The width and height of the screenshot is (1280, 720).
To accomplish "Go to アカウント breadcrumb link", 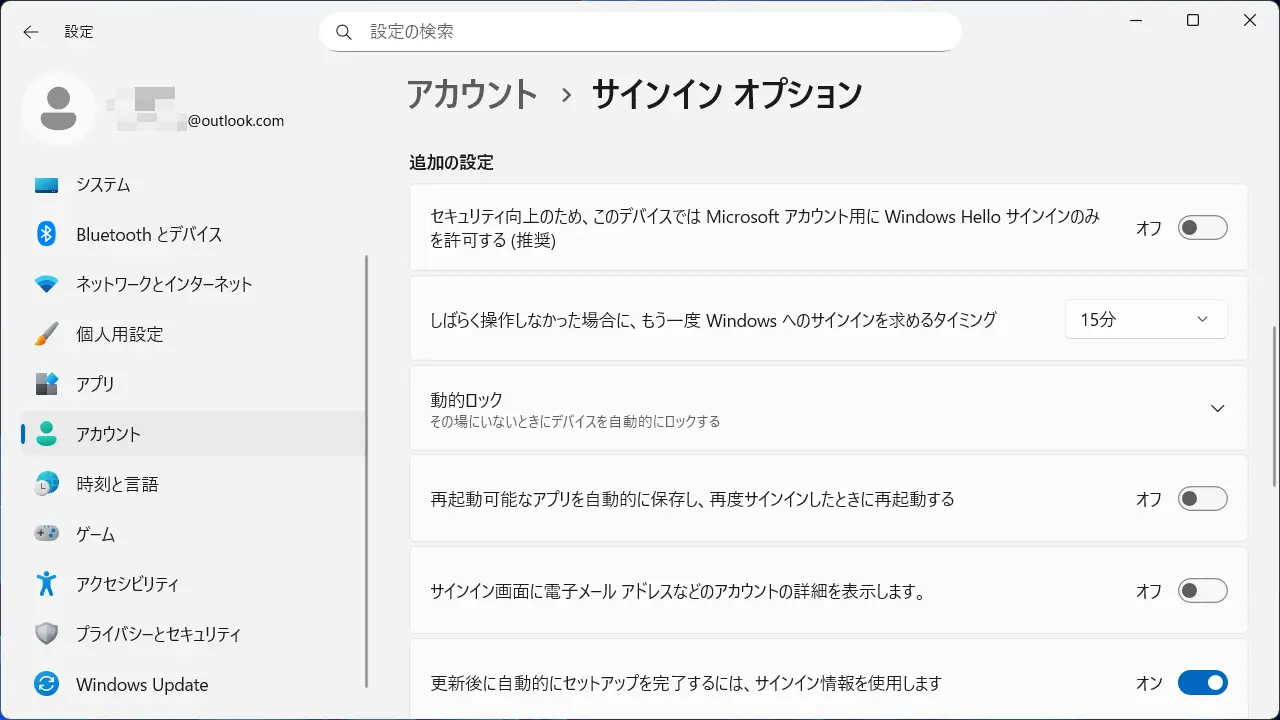I will click(472, 94).
